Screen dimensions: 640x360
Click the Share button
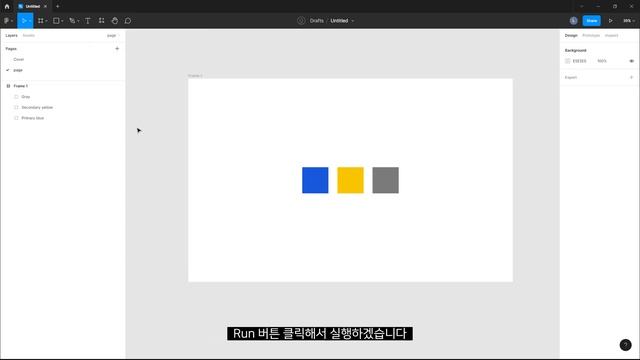[x=591, y=20]
